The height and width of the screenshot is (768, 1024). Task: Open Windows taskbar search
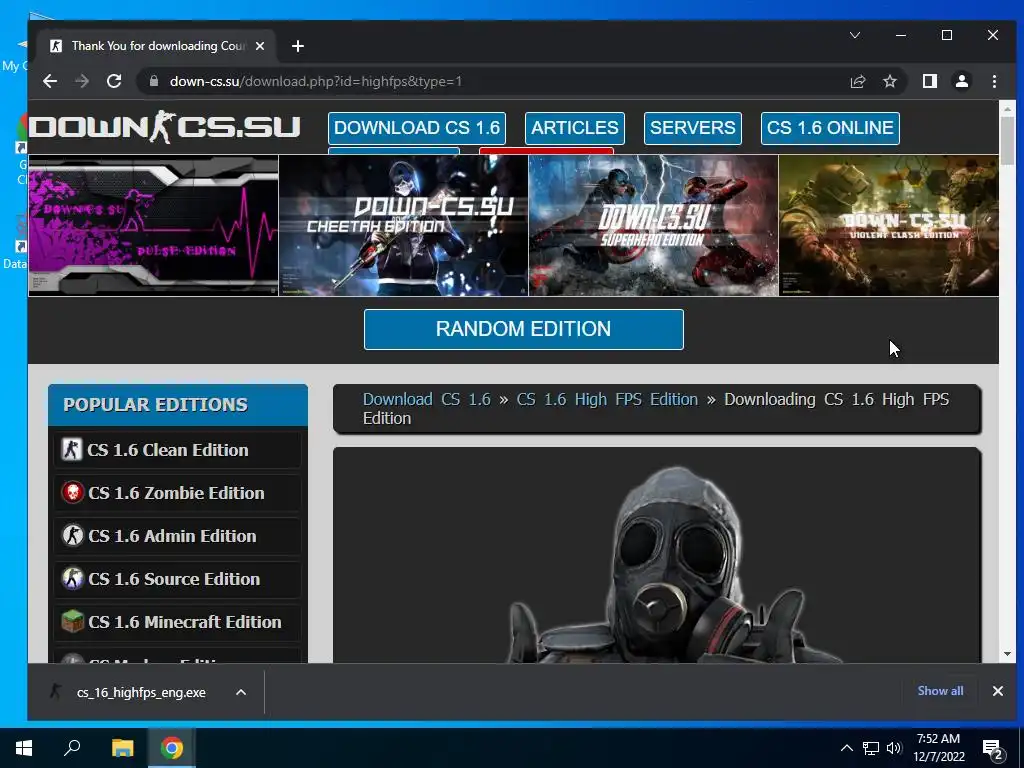[x=72, y=748]
